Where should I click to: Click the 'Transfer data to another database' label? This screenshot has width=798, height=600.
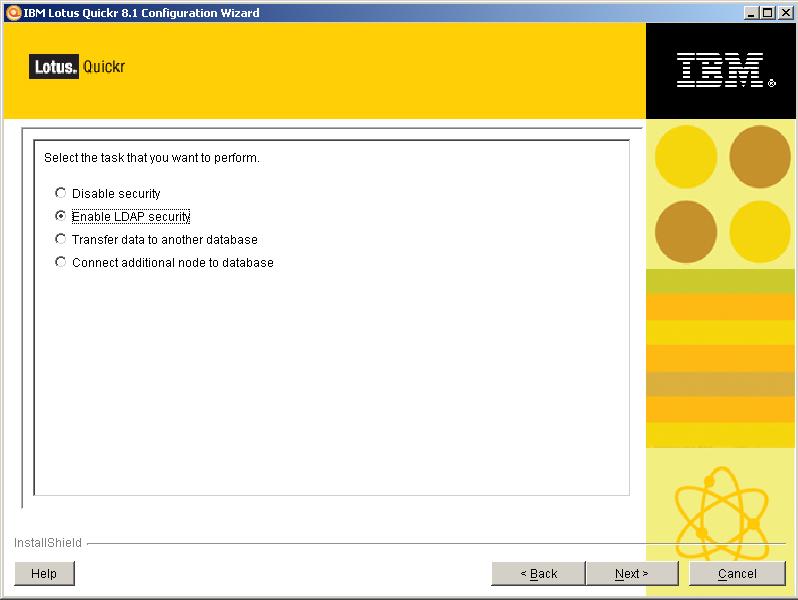coord(165,239)
